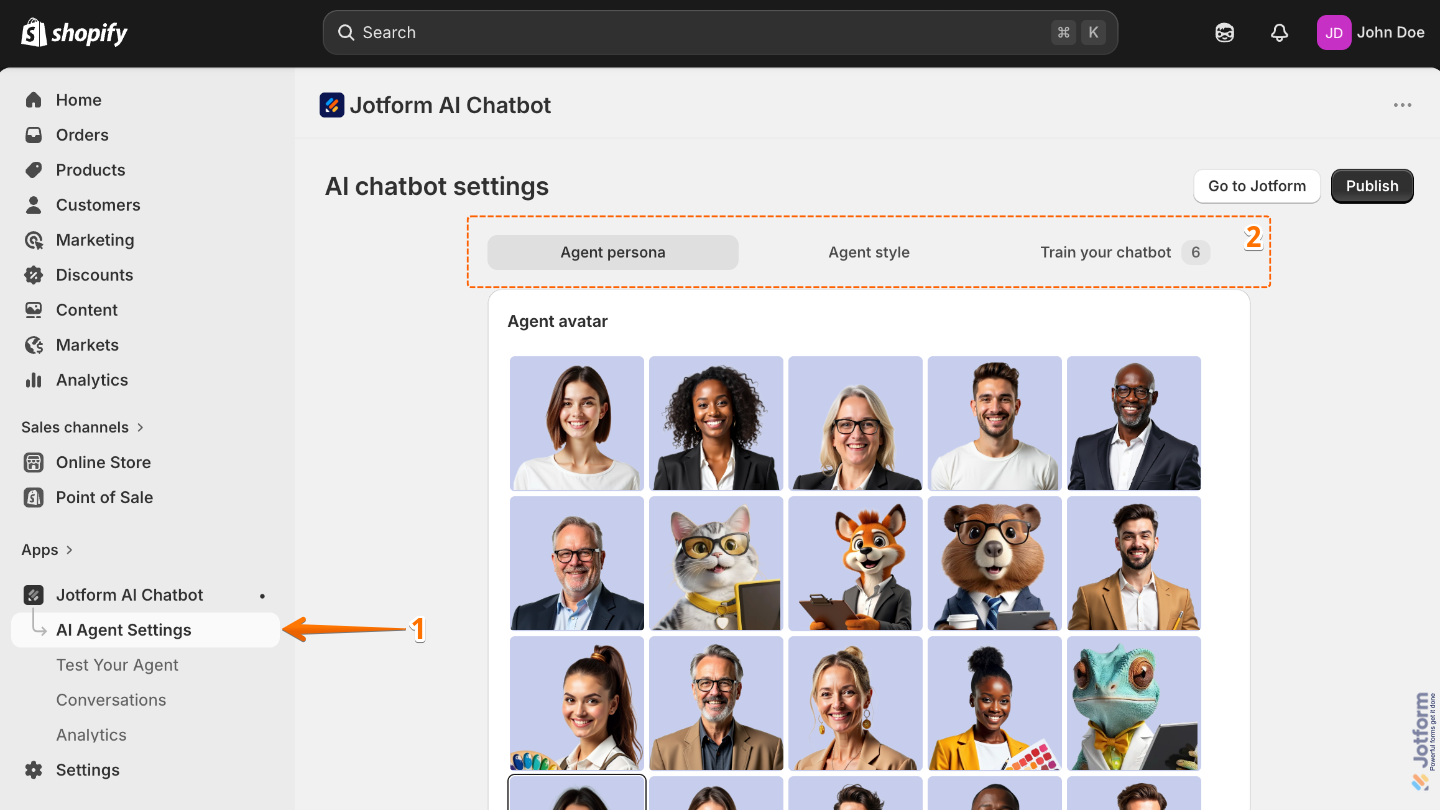Select the cat avatar for the agent
Viewport: 1440px width, 810px height.
coord(715,563)
